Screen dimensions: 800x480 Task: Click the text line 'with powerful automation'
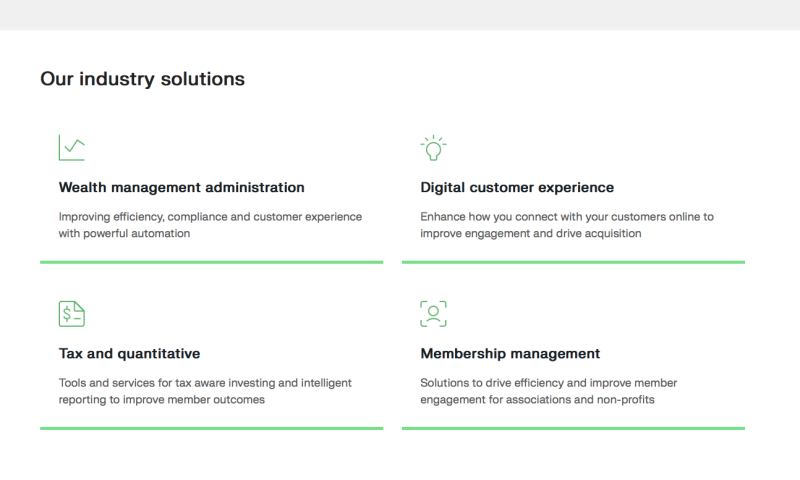[x=124, y=233]
